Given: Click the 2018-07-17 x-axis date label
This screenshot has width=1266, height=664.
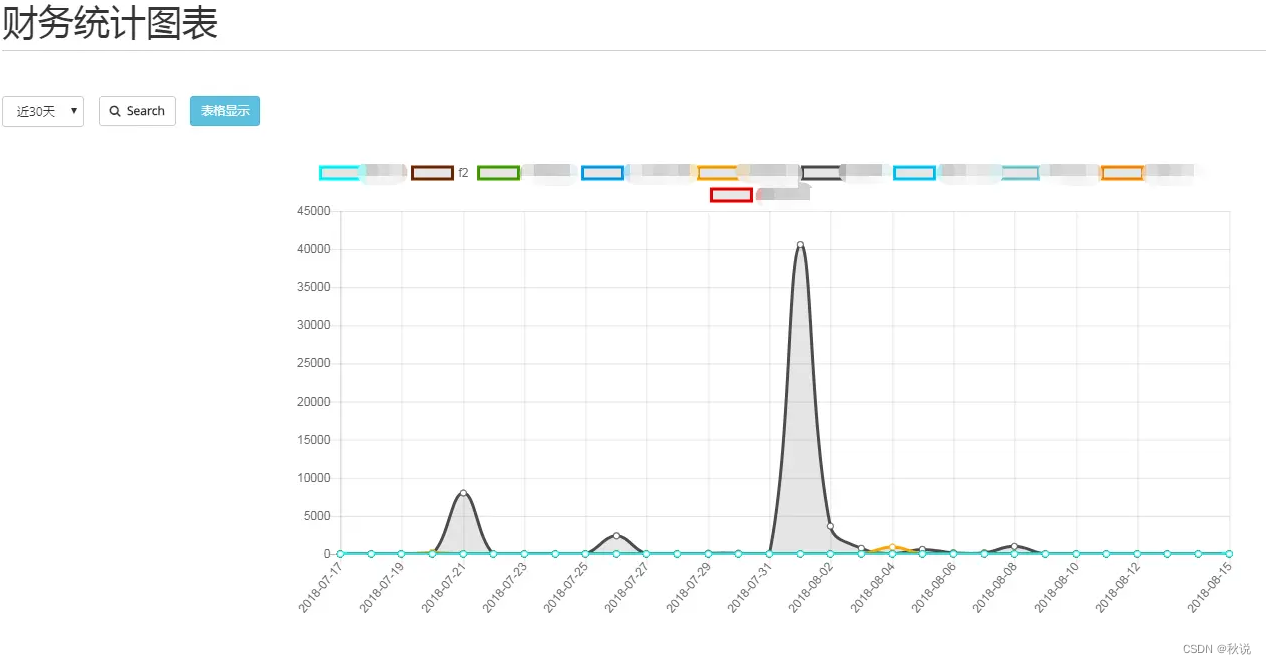Looking at the screenshot, I should (x=322, y=586).
